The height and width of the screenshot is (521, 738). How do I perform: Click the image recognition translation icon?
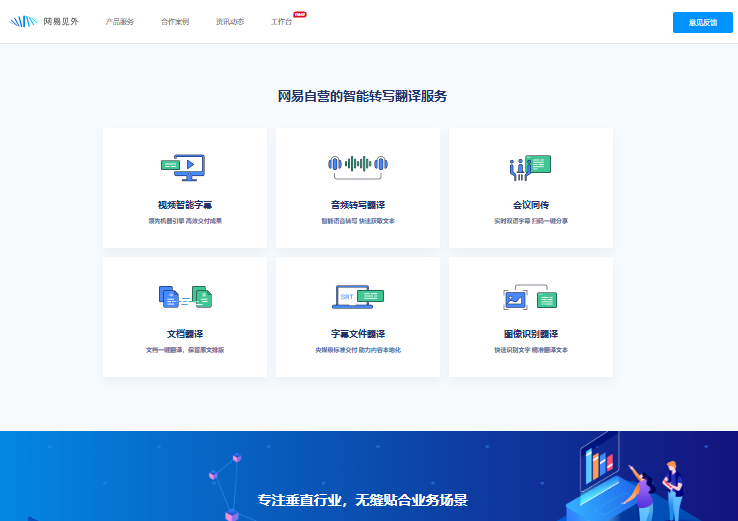(x=530, y=297)
